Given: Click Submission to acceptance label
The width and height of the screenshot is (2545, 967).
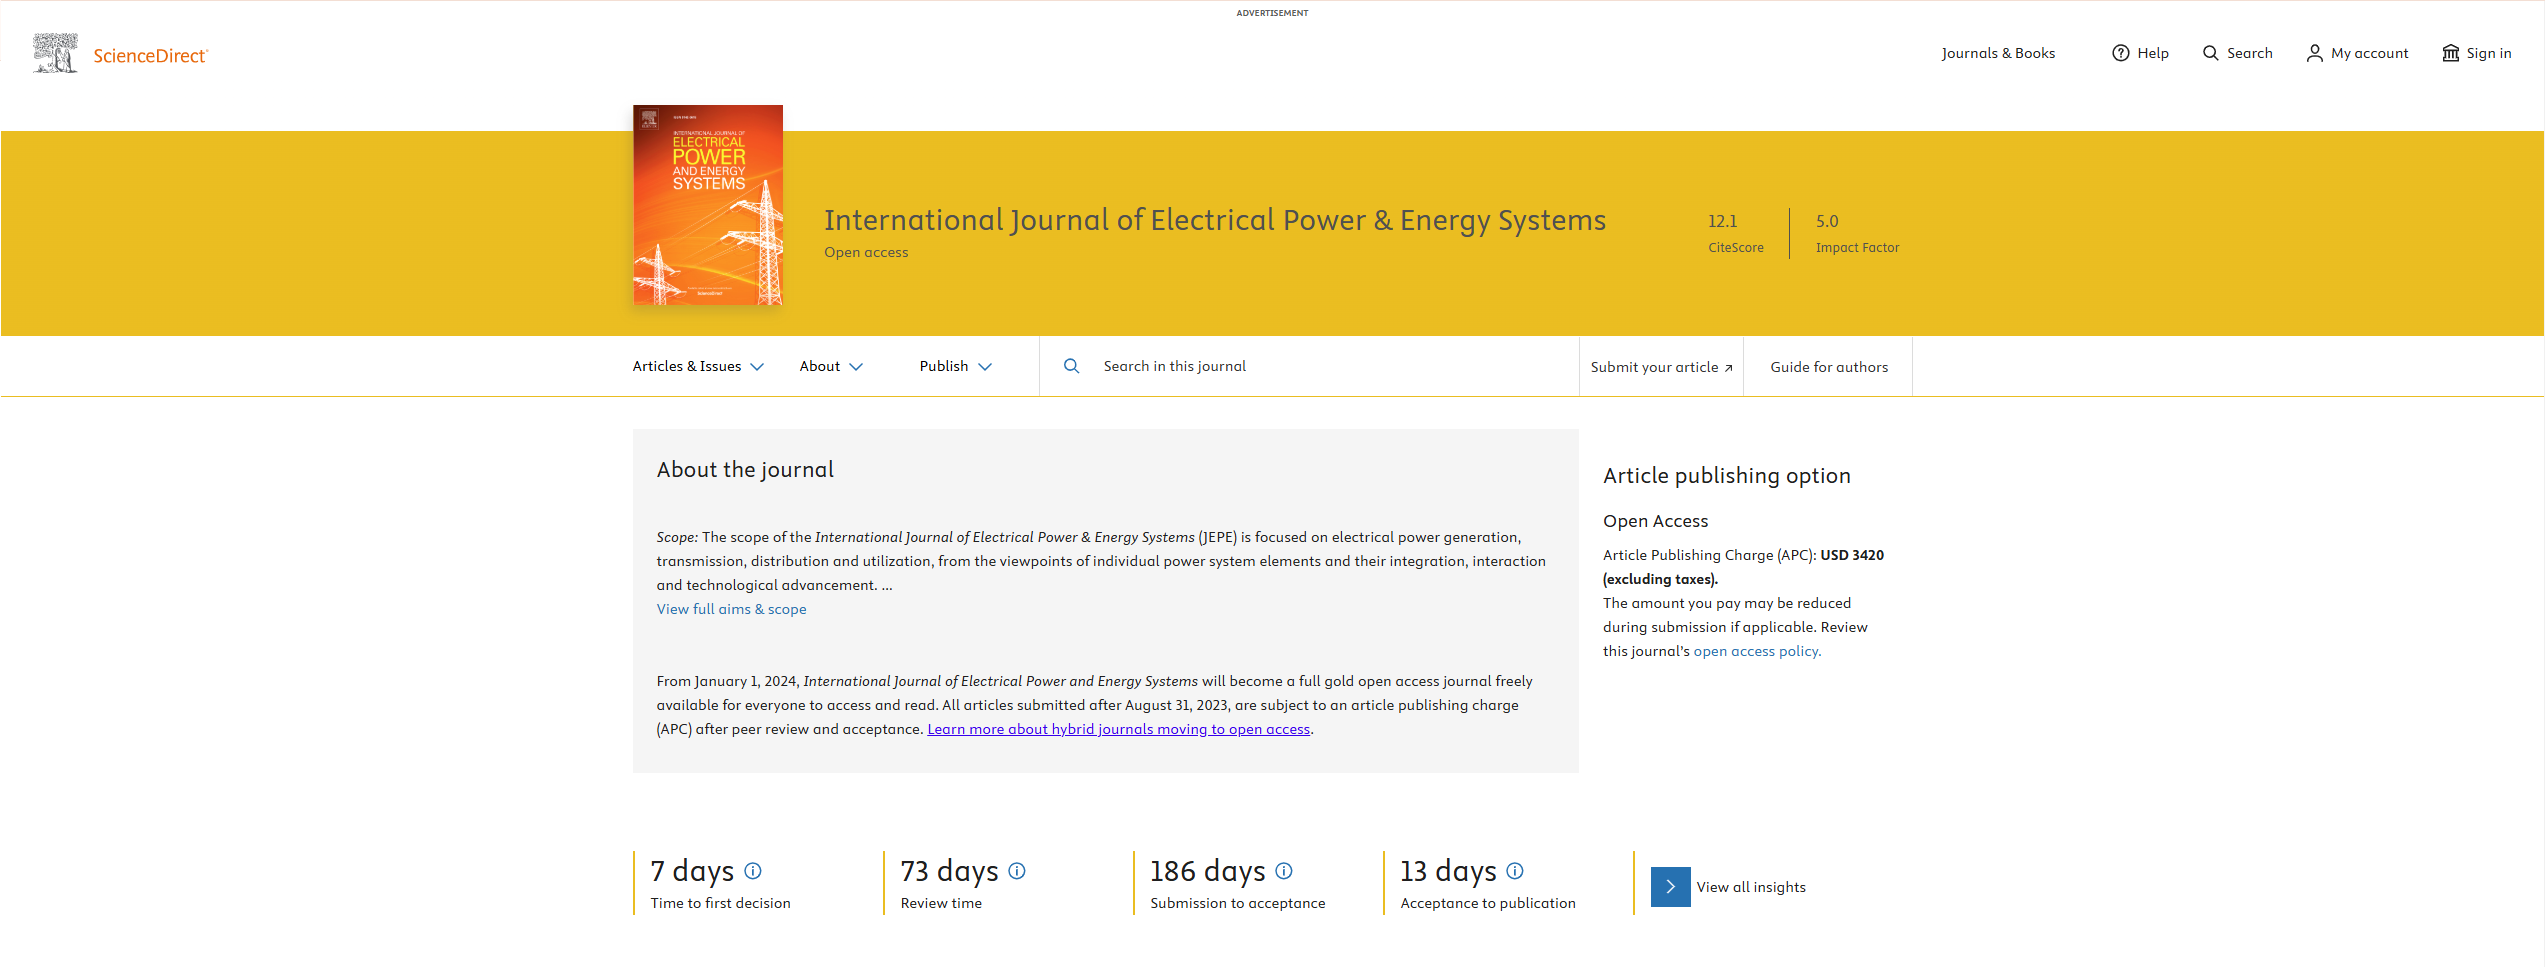Looking at the screenshot, I should point(1237,903).
